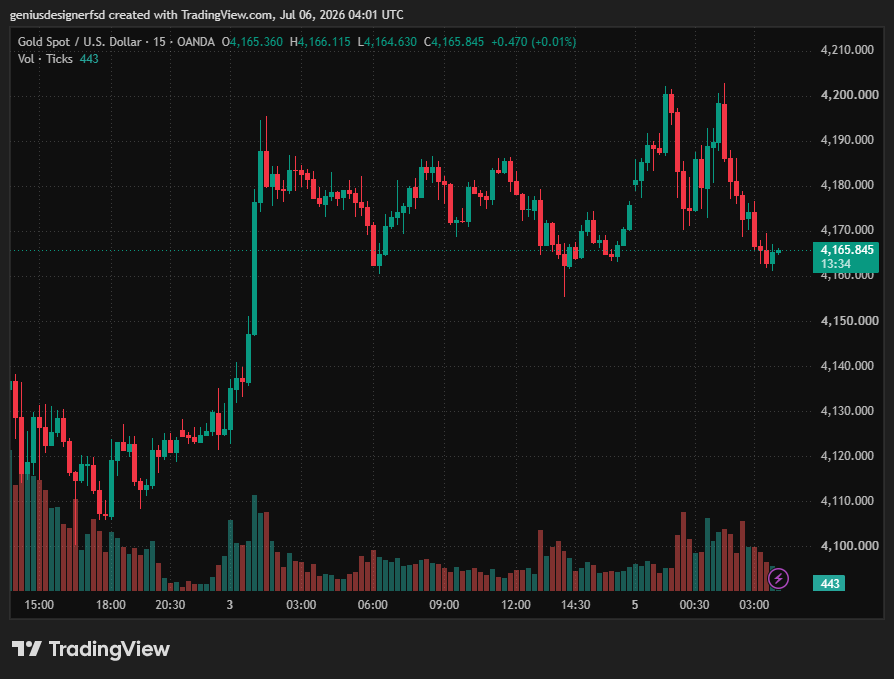Click the Vol · Ticks indicator label
894x679 pixels.
tap(45, 59)
